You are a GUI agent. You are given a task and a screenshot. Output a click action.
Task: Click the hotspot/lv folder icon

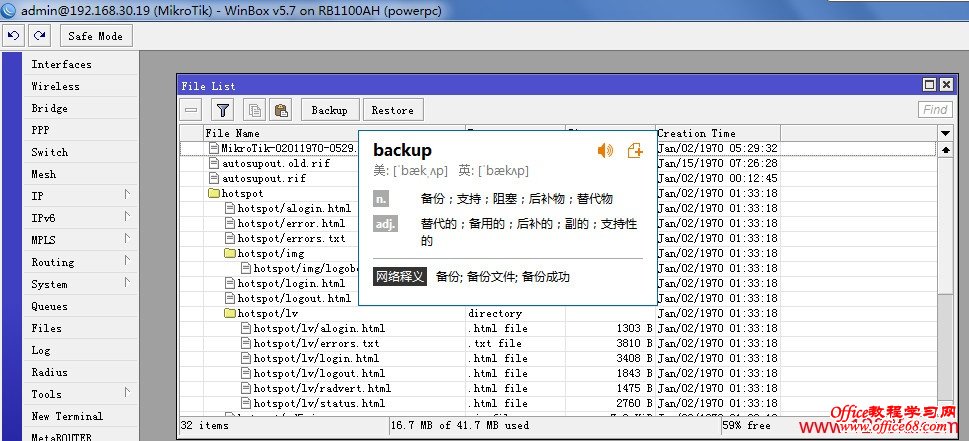(x=230, y=313)
